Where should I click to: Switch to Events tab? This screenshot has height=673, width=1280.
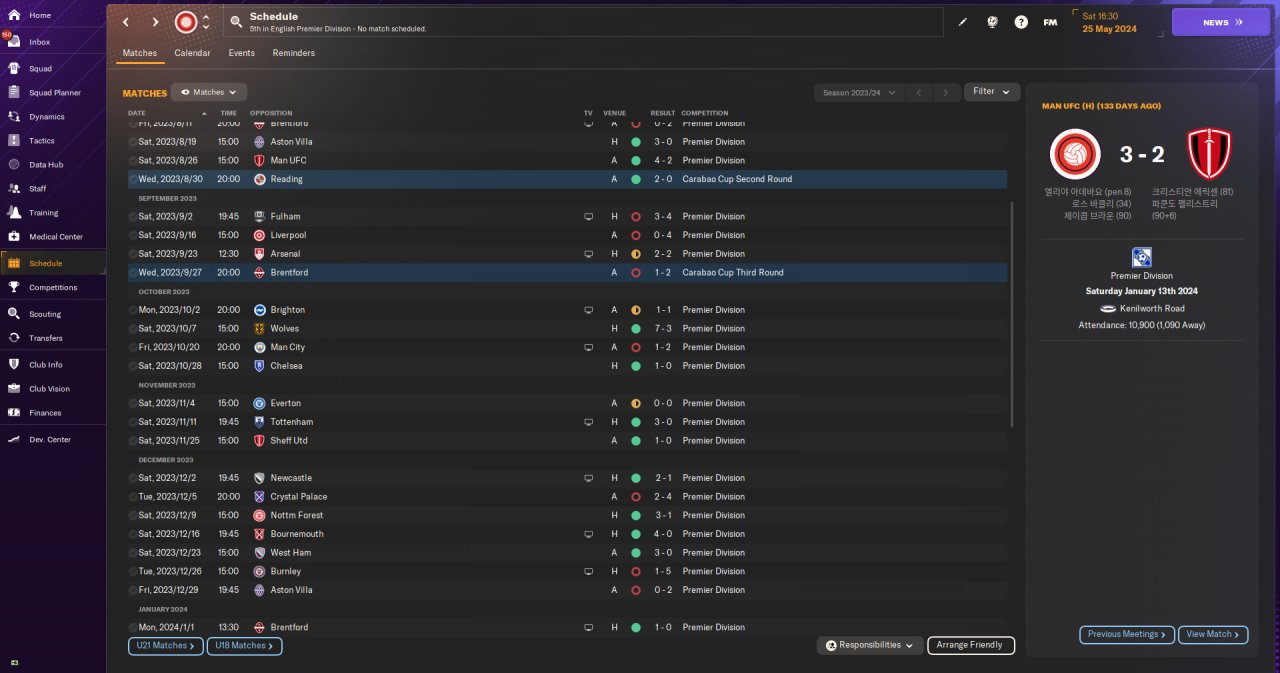(241, 53)
